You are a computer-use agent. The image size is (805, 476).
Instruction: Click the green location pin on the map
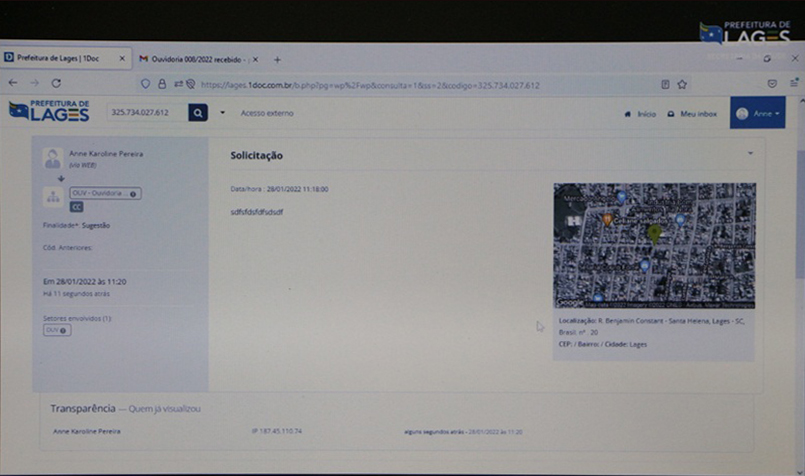pos(654,233)
